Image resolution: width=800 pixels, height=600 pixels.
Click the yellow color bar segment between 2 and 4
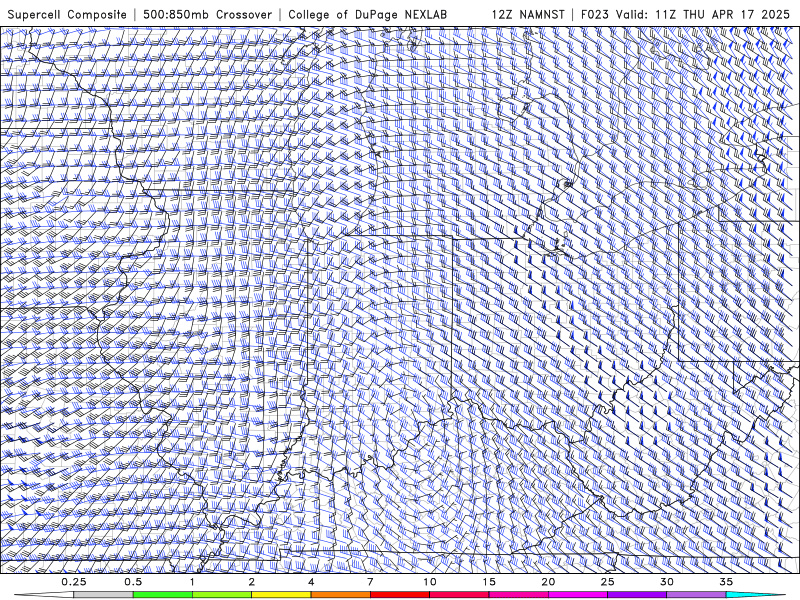coord(281,595)
